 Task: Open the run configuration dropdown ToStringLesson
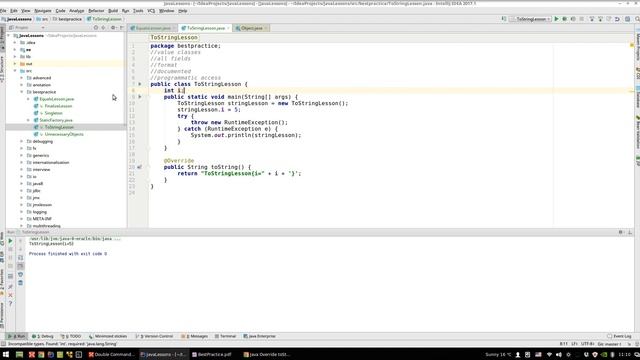531,19
